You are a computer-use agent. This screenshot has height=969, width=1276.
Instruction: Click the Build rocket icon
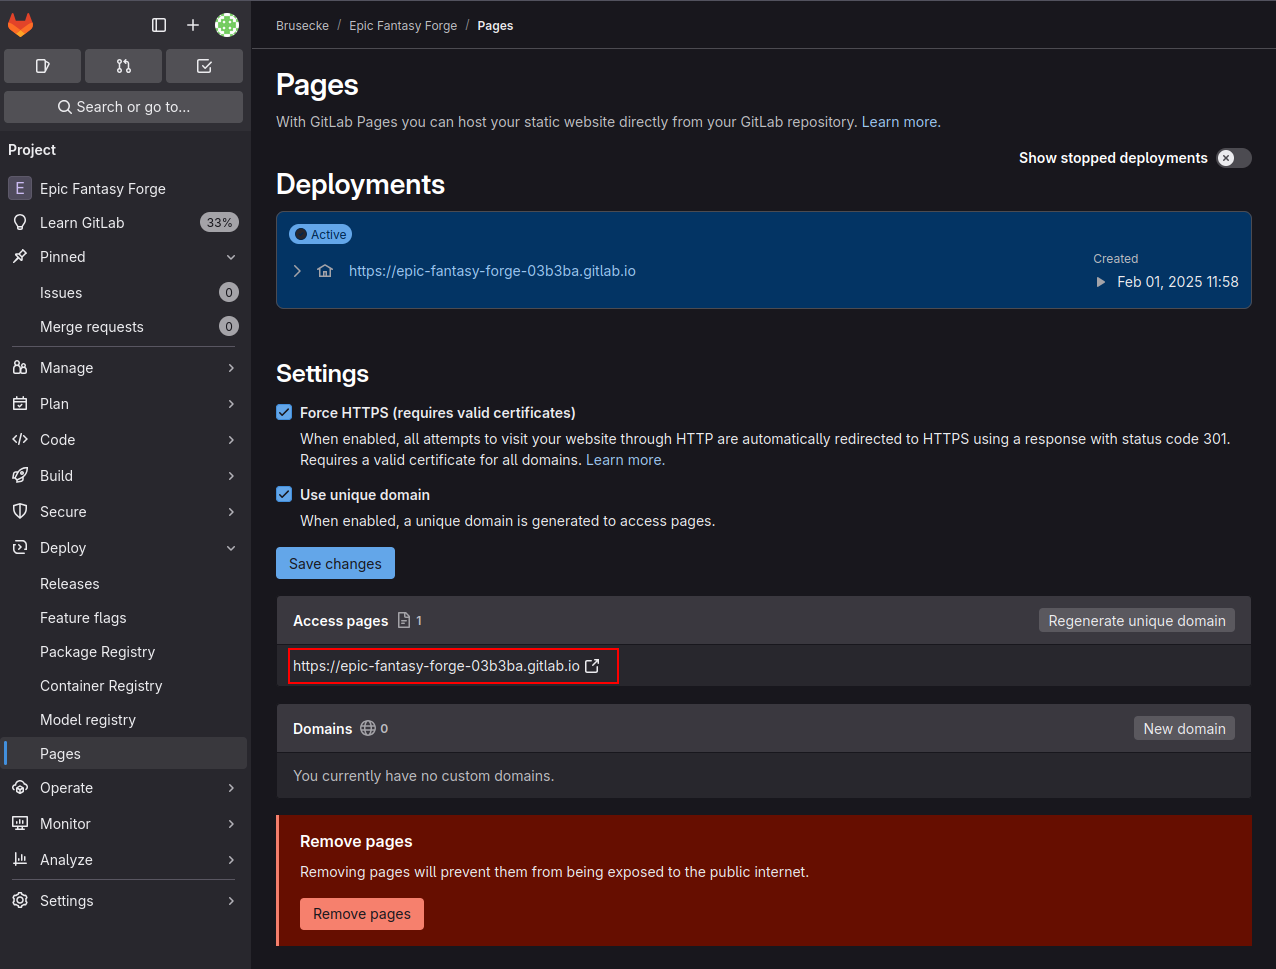click(20, 476)
